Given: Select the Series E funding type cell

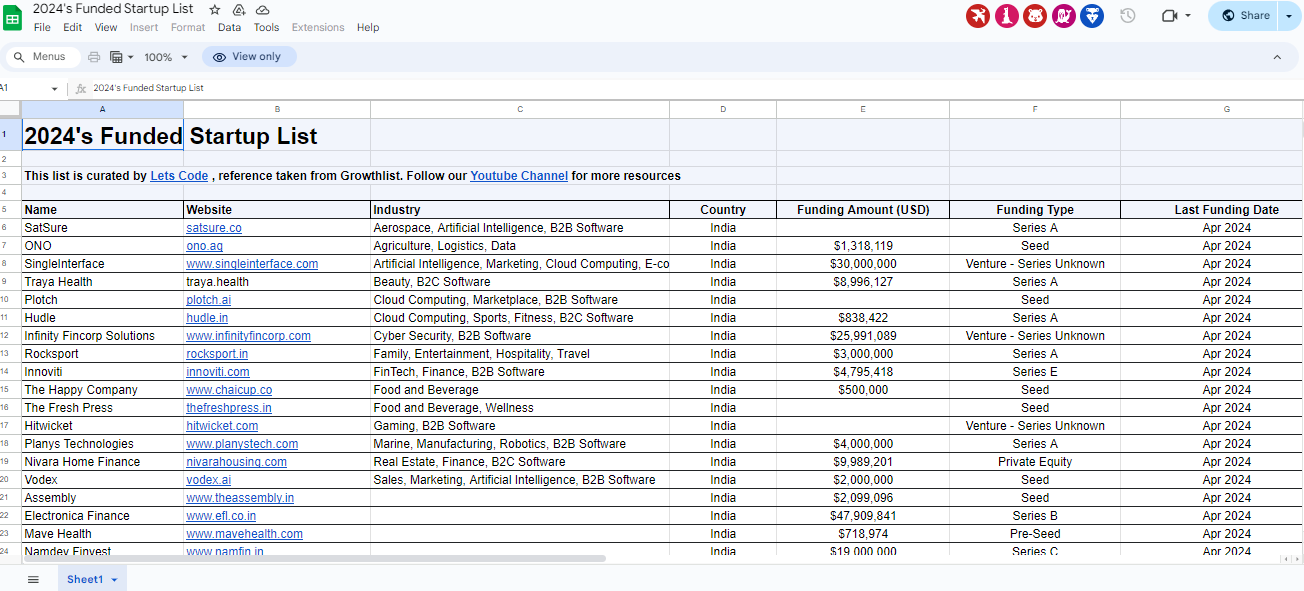Looking at the screenshot, I should pyautogui.click(x=1035, y=372).
